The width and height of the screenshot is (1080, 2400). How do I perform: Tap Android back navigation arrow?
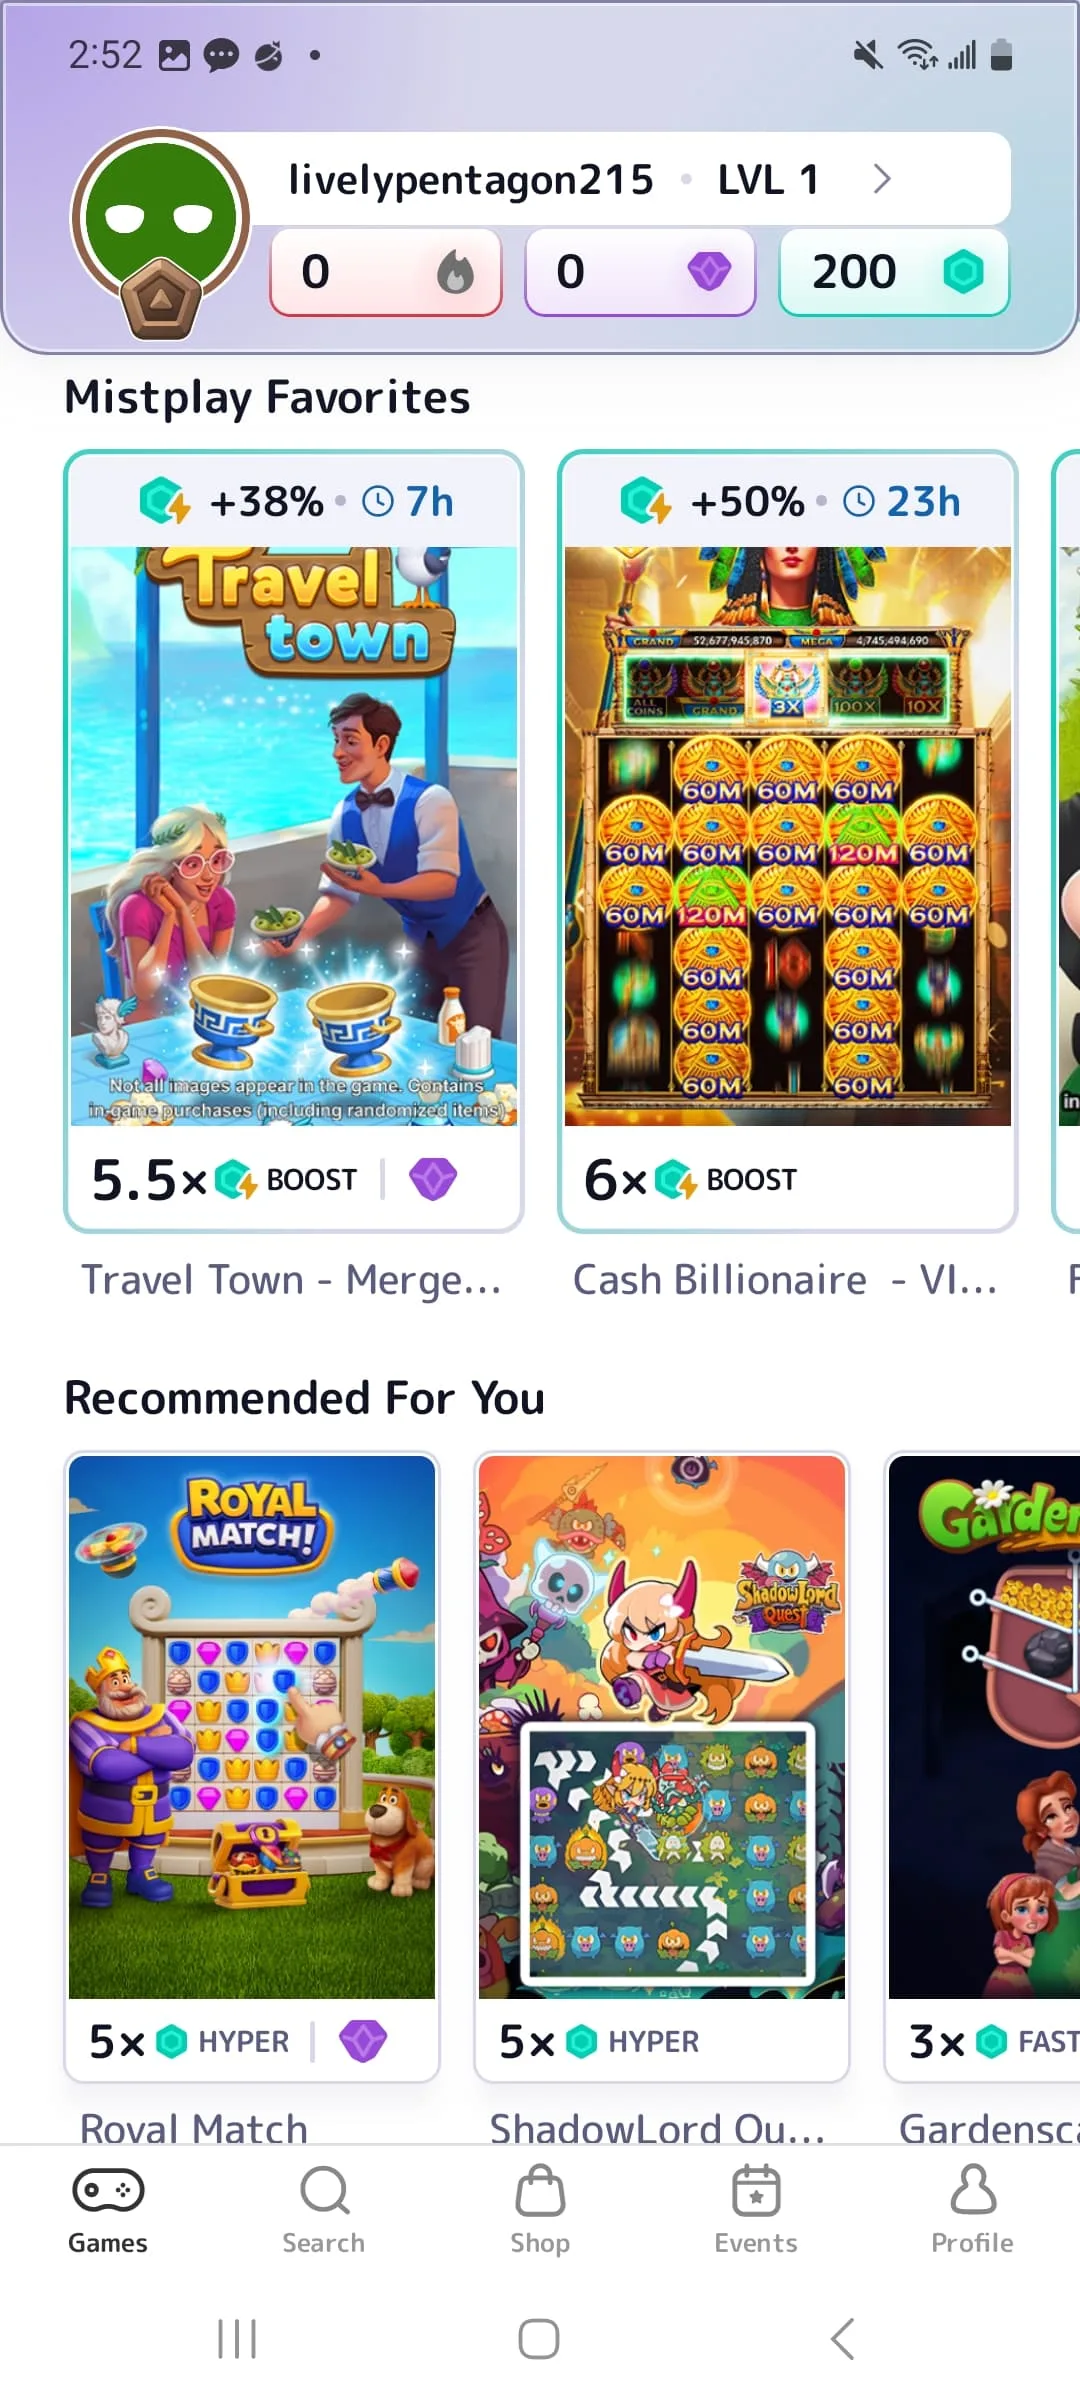[843, 2339]
